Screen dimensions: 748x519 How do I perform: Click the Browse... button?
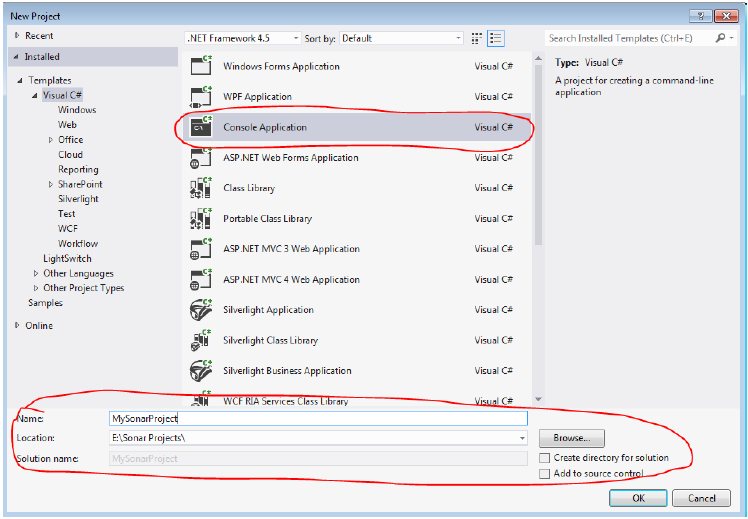pos(572,438)
